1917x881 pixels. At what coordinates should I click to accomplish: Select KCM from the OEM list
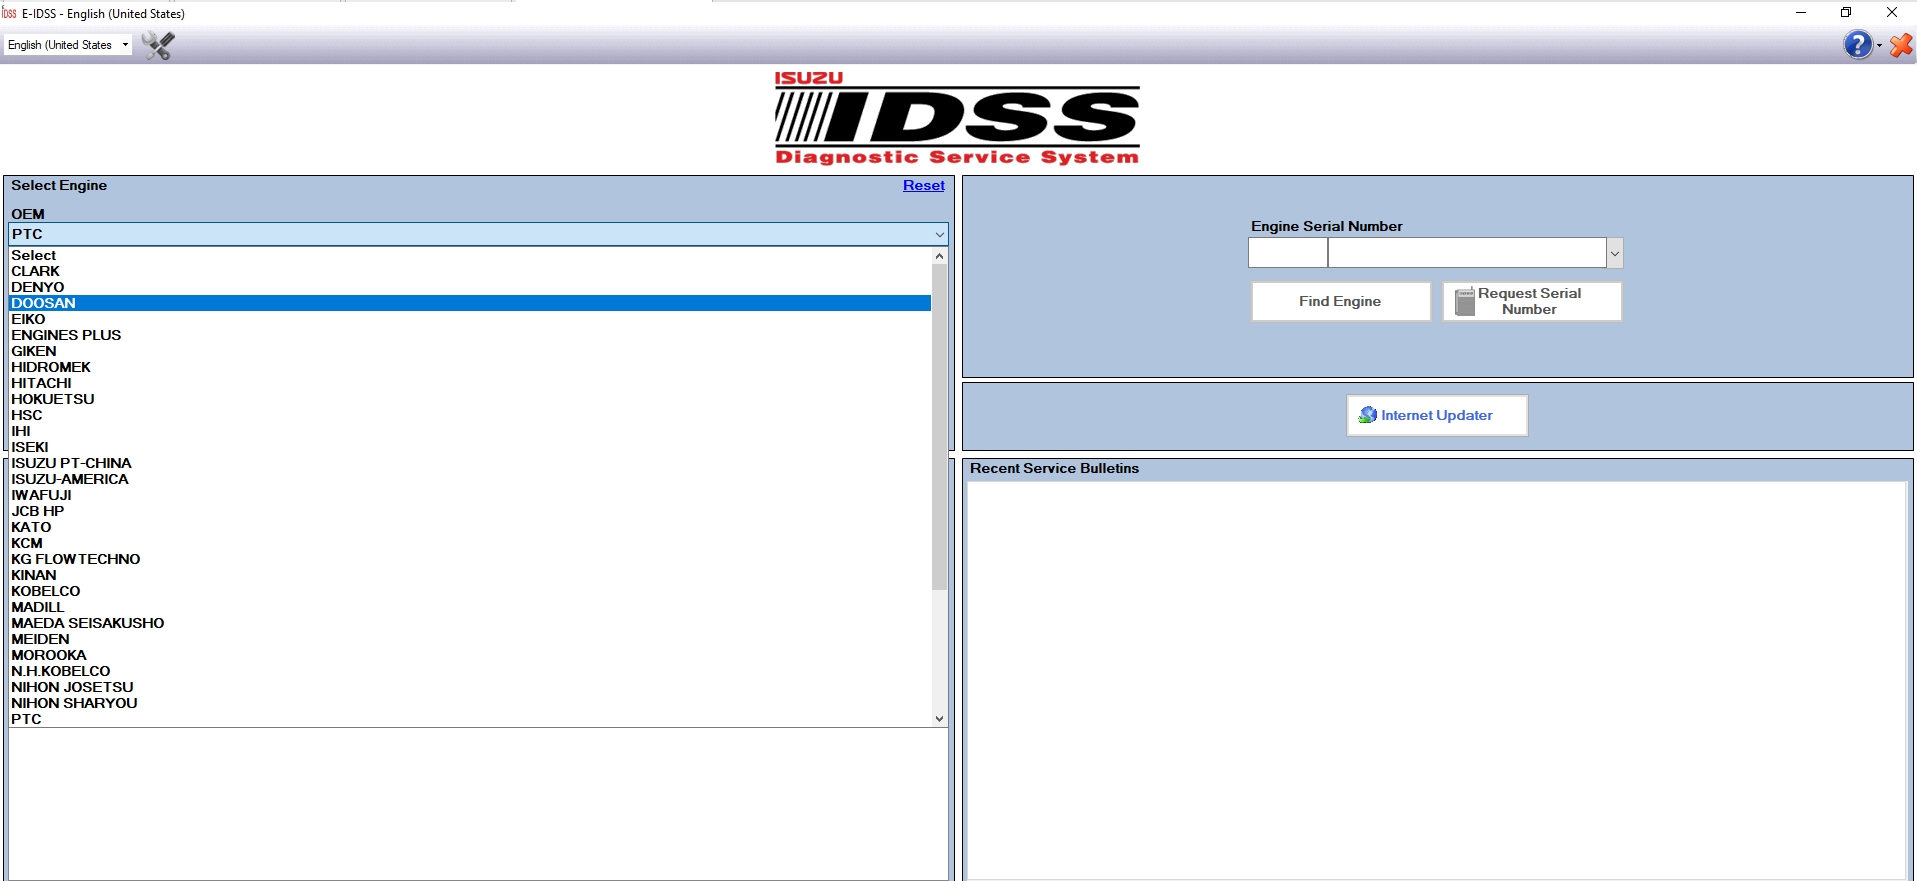[470, 543]
